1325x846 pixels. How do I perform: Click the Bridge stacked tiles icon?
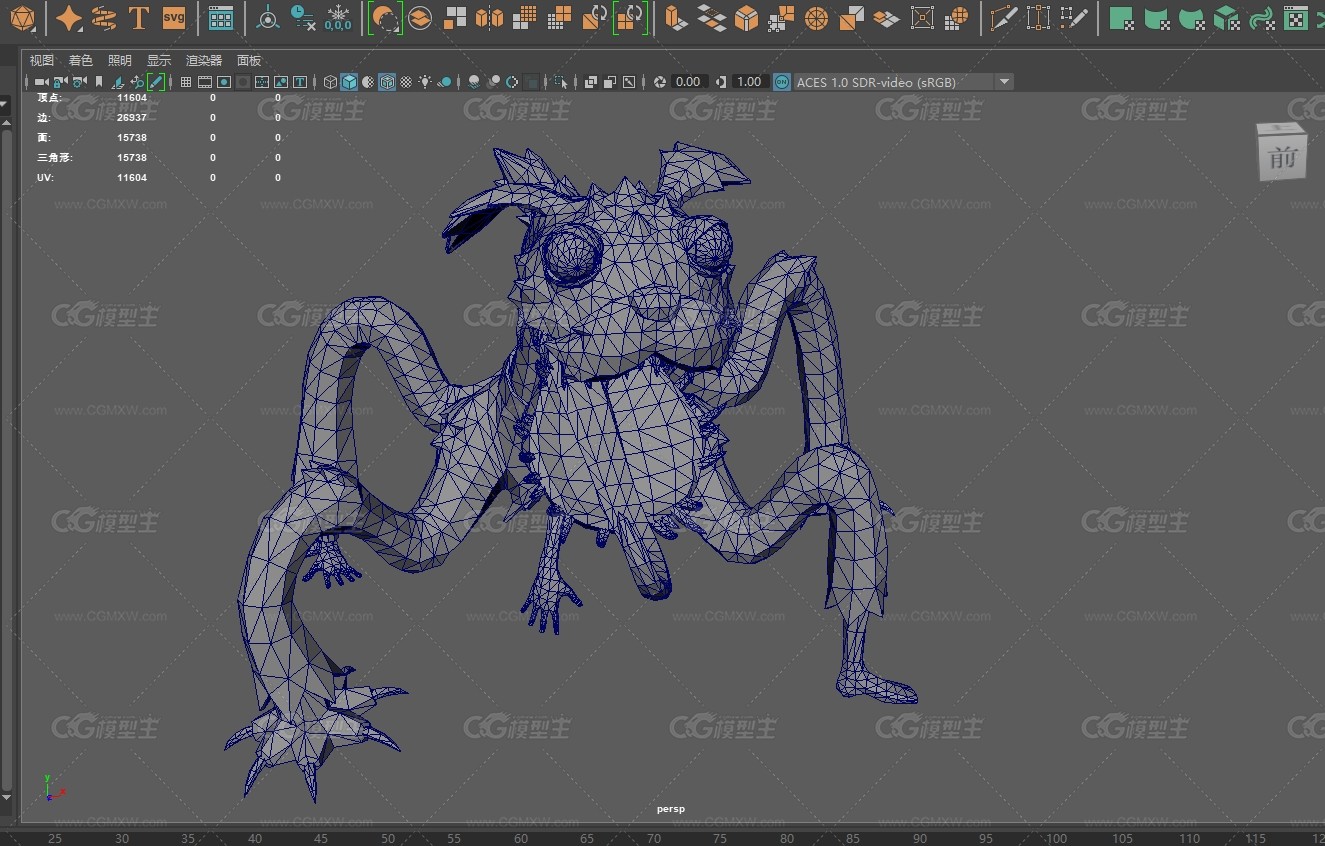tap(711, 17)
